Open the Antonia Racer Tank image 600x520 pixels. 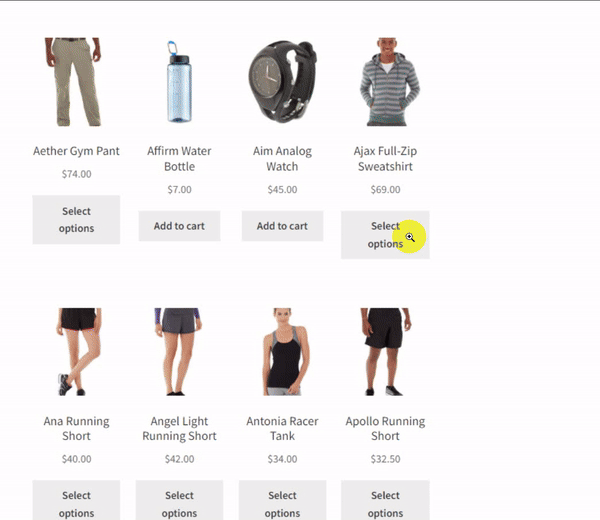tap(282, 352)
